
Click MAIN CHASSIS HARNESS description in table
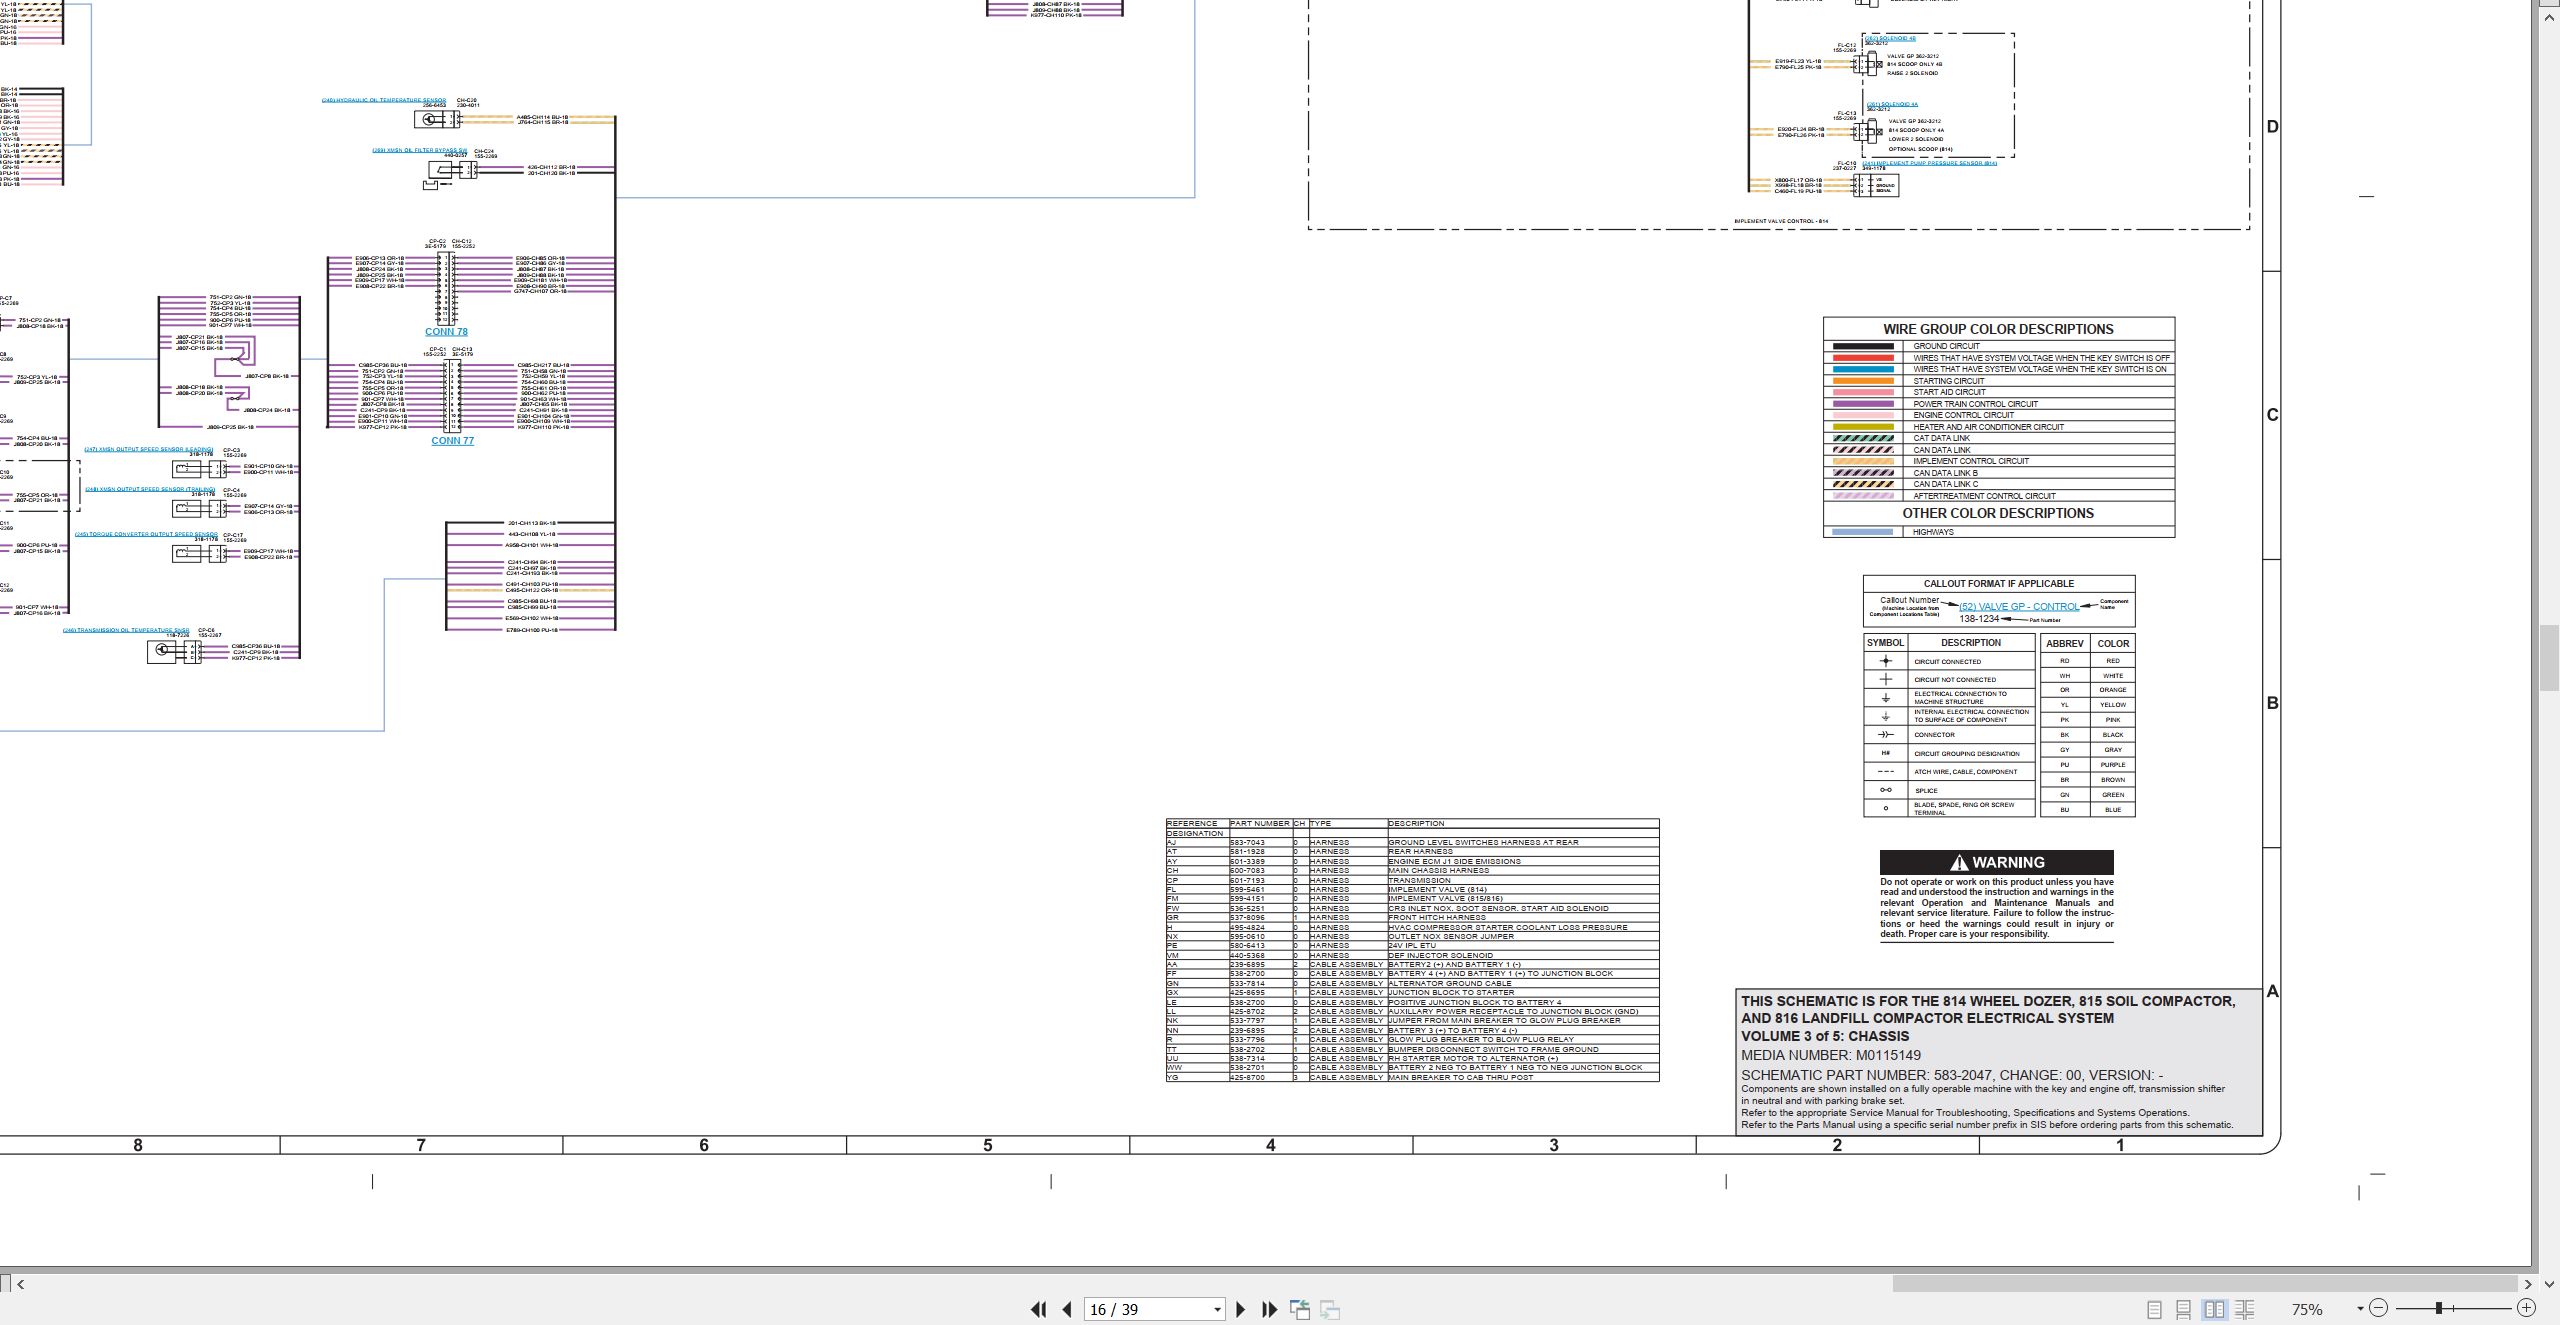[1438, 871]
